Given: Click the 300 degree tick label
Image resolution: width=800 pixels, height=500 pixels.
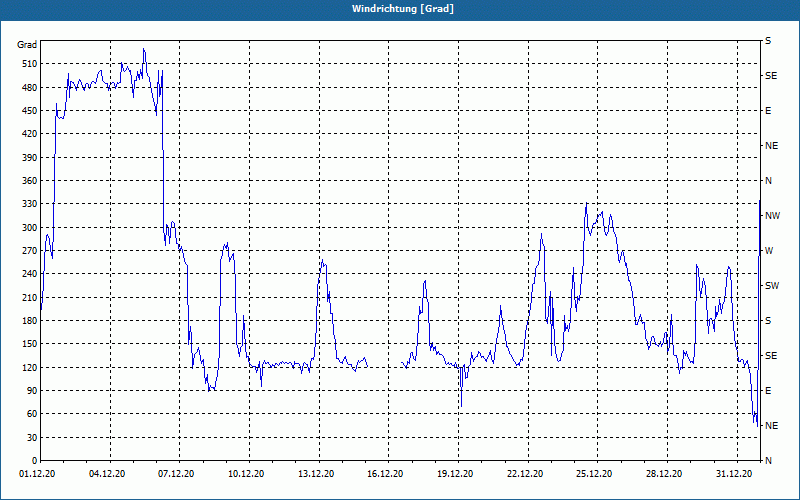Looking at the screenshot, I should [29, 228].
